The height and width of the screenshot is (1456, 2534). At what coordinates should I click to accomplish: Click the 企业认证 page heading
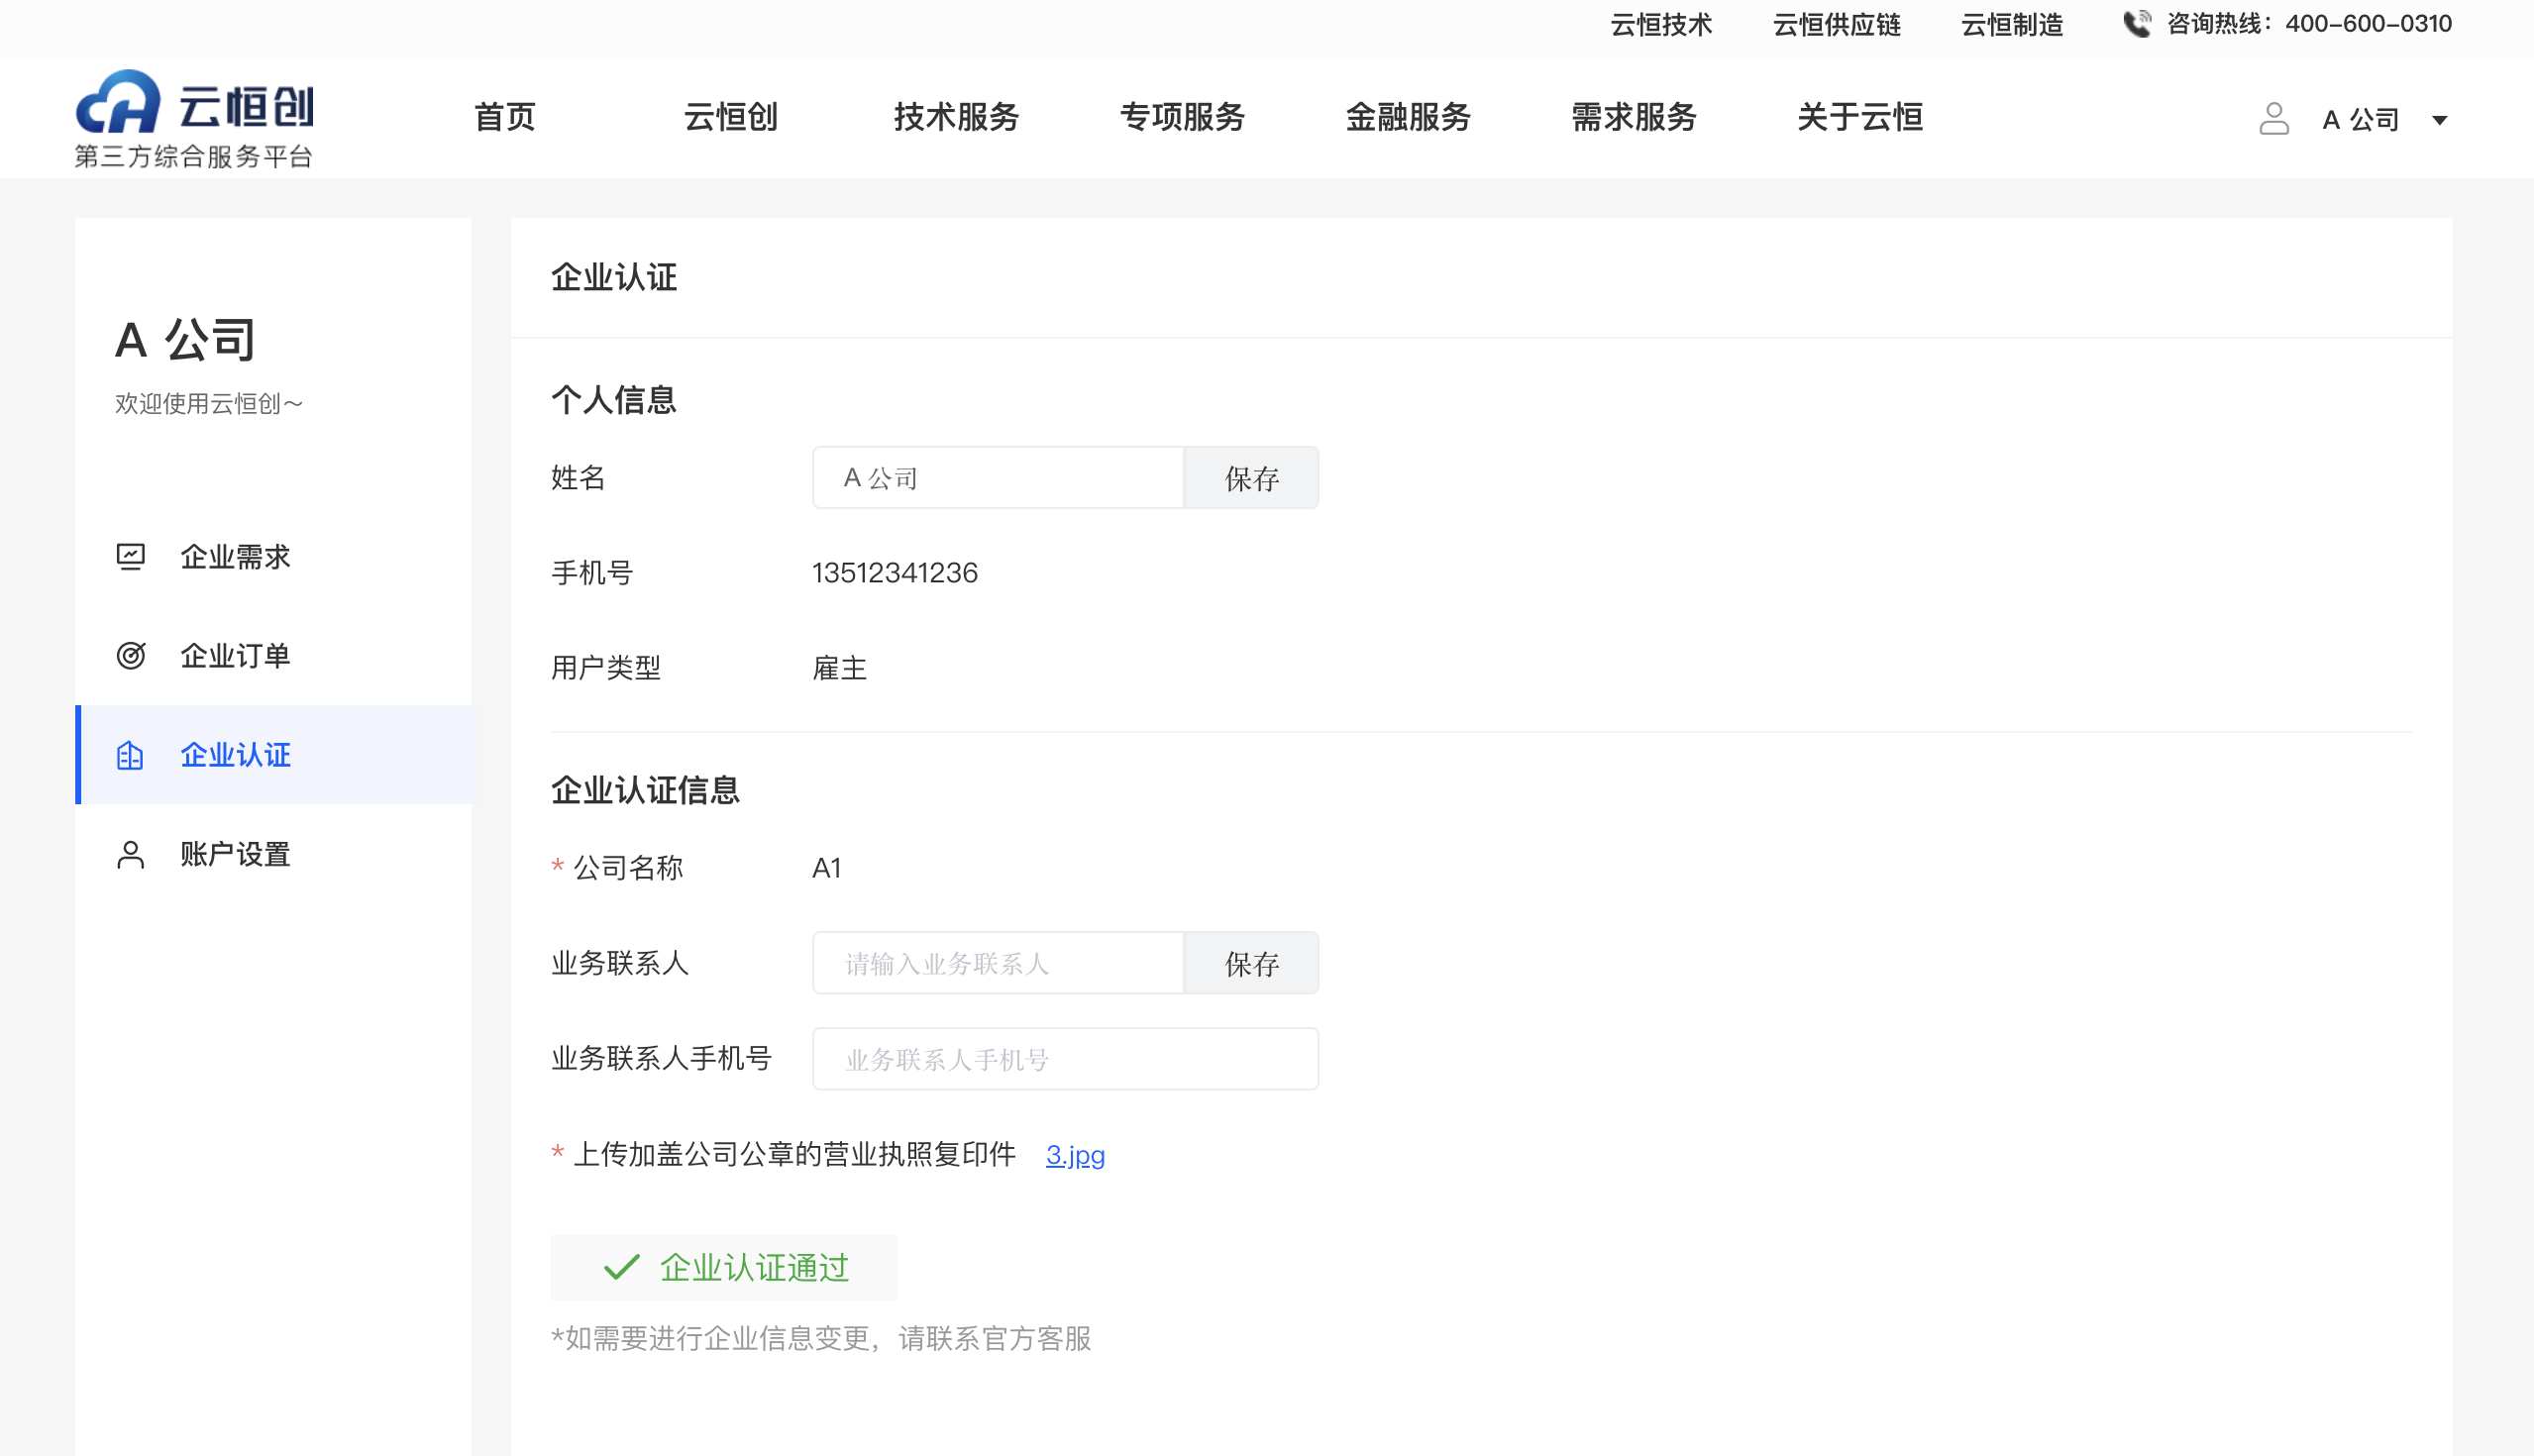[x=614, y=277]
